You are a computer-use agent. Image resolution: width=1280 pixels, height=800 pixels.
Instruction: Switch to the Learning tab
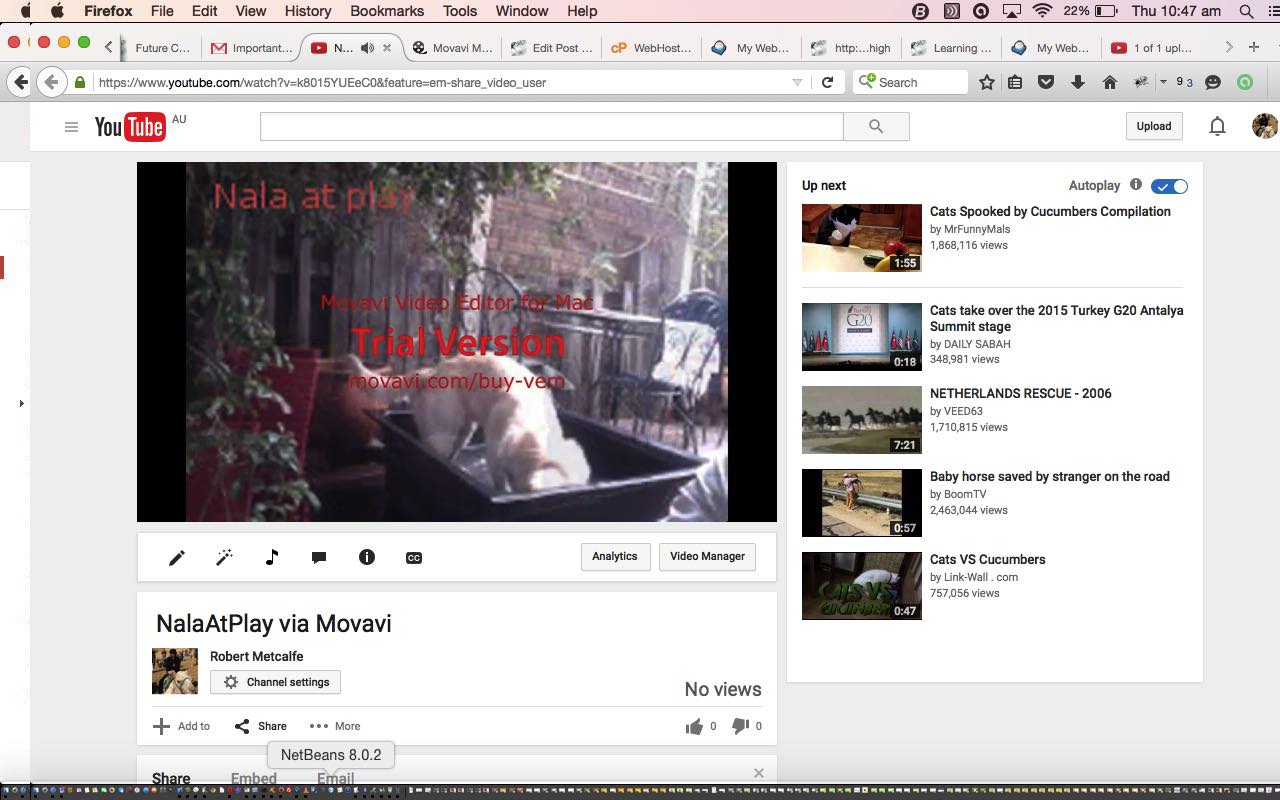[x=951, y=47]
